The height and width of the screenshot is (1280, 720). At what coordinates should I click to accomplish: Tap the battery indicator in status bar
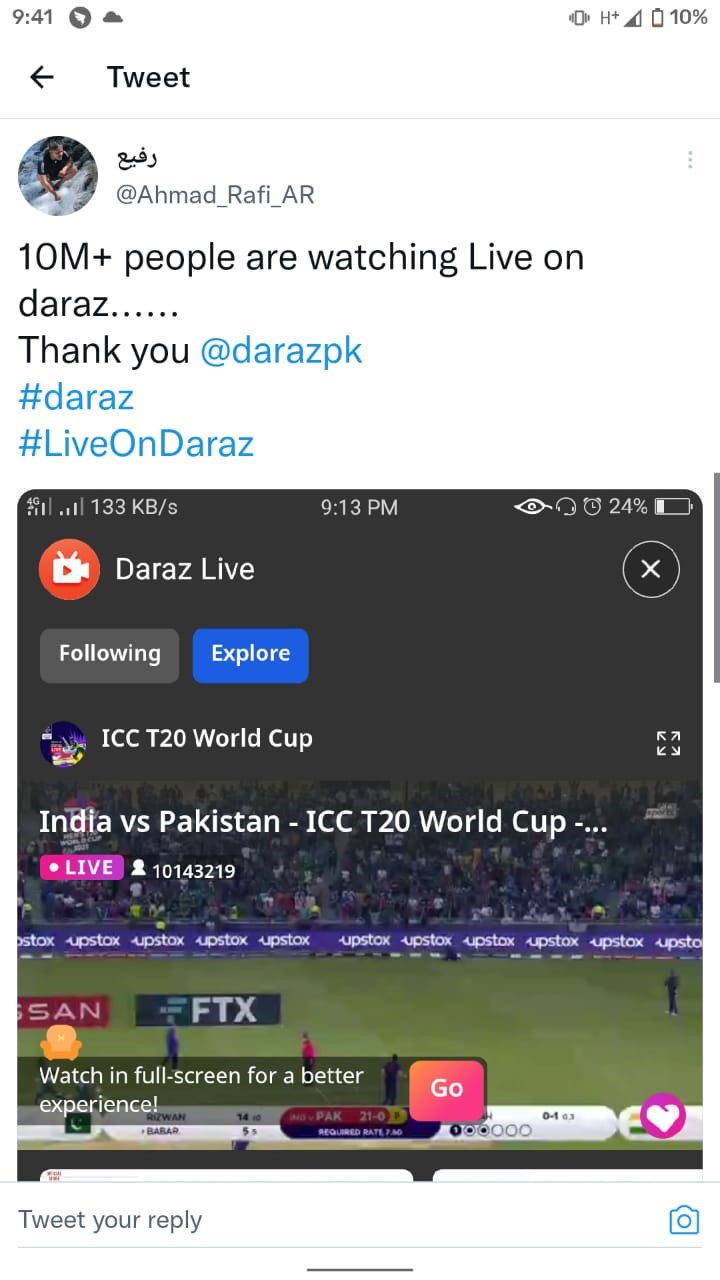tap(657, 17)
